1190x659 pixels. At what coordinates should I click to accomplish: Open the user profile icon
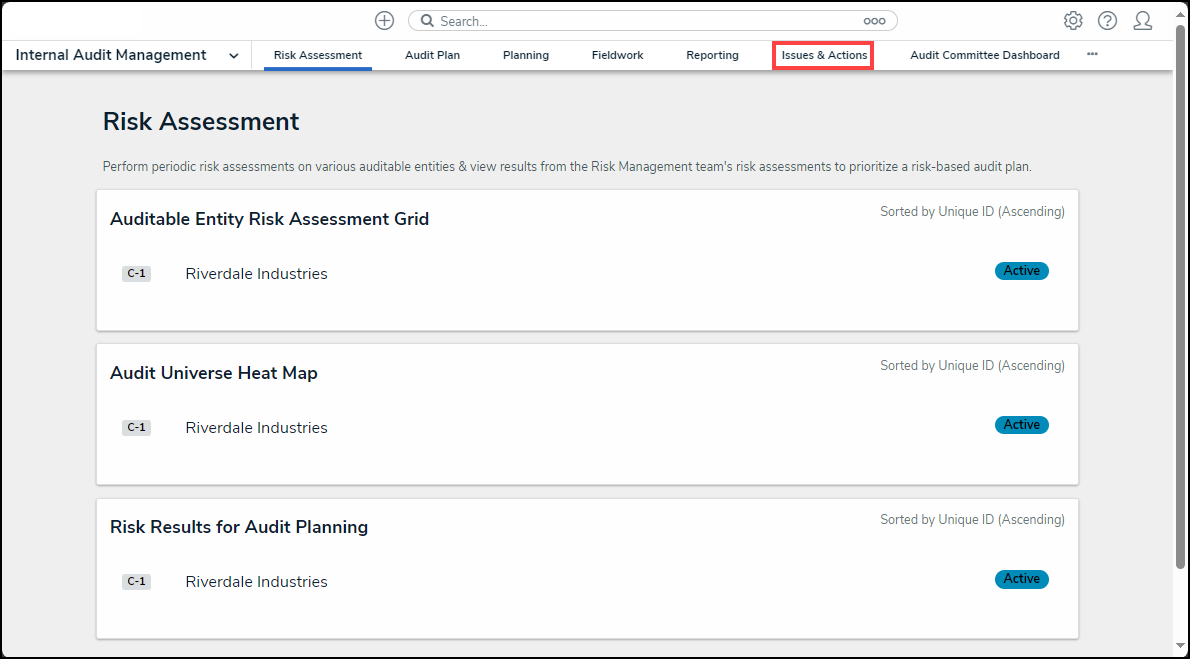click(x=1142, y=21)
